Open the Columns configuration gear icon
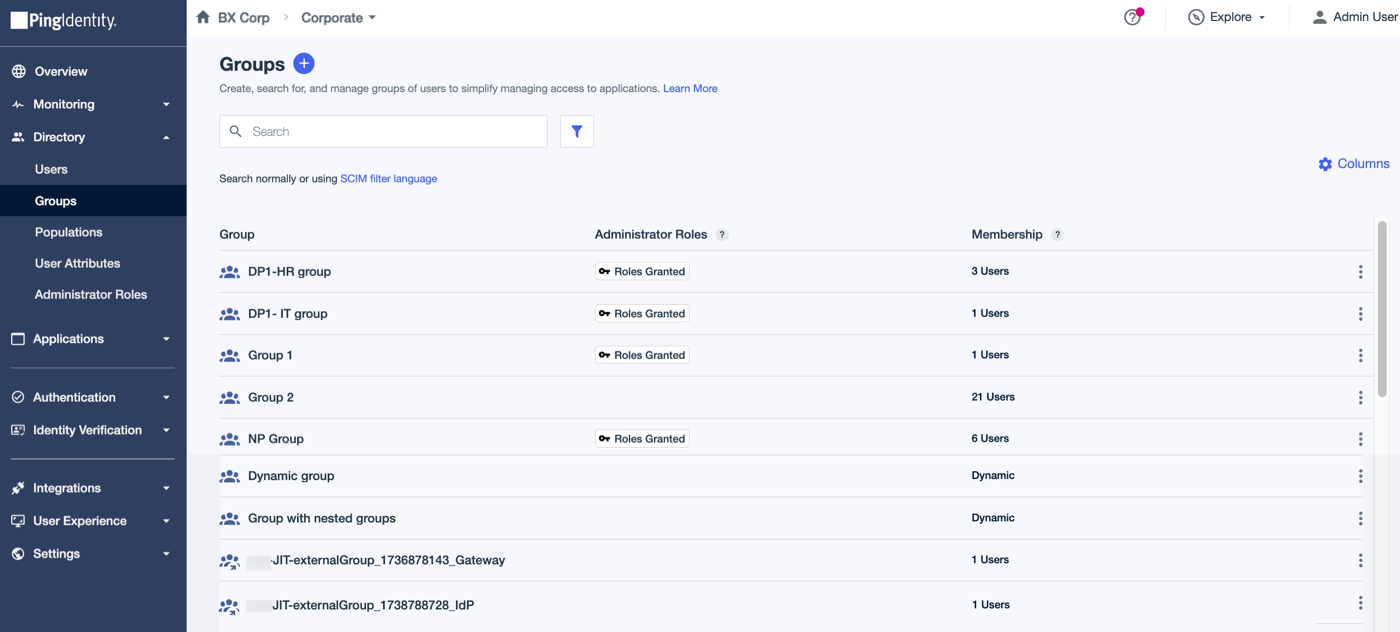This screenshot has width=1400, height=632. [x=1325, y=163]
